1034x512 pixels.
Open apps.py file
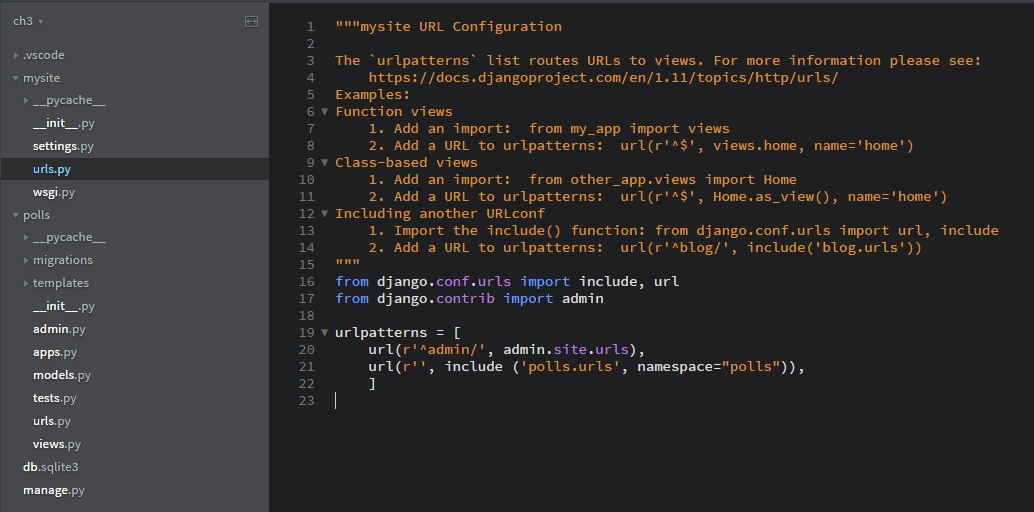[55, 352]
